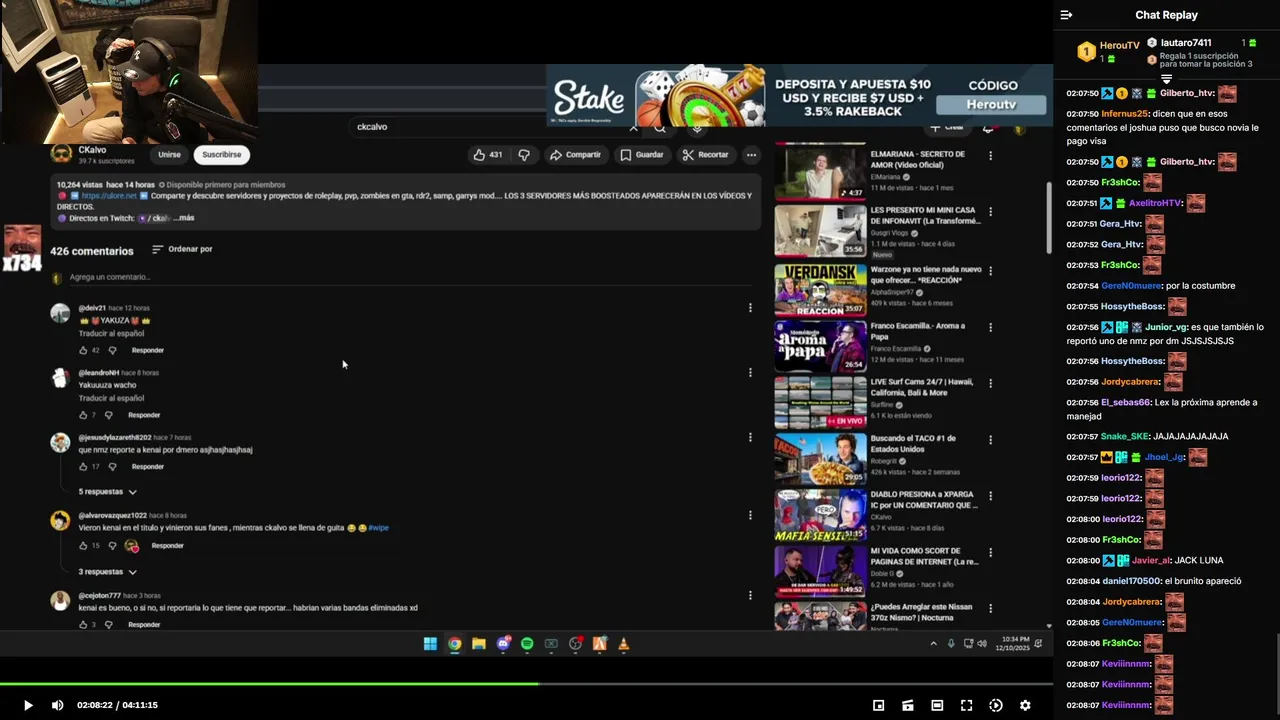This screenshot has height=720, width=1280.
Task: Open File Explorer from the taskbar
Action: pos(479,644)
